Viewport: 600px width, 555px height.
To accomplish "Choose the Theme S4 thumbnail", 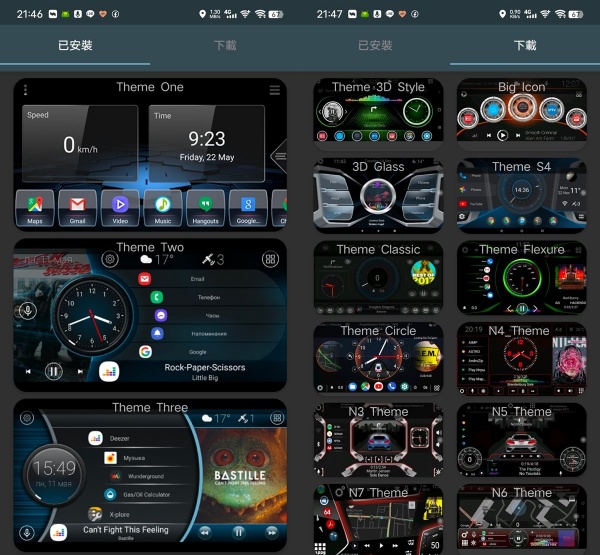I will pos(522,196).
